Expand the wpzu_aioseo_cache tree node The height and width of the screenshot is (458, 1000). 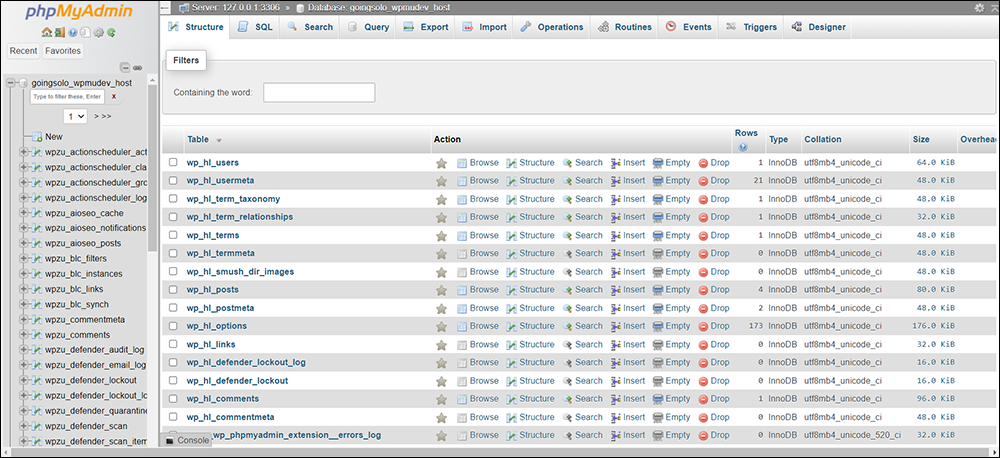pos(24,213)
